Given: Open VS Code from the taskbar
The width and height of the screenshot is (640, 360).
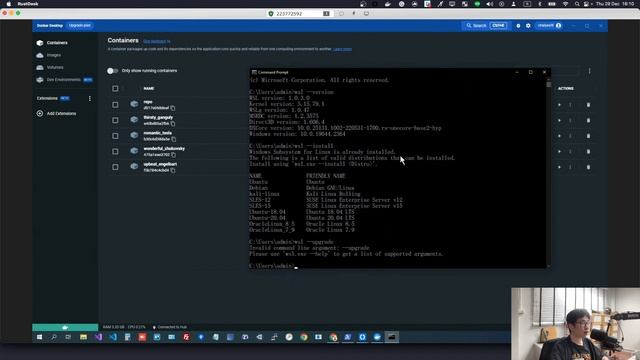Looking at the screenshot, I should pyautogui.click(x=113, y=337).
